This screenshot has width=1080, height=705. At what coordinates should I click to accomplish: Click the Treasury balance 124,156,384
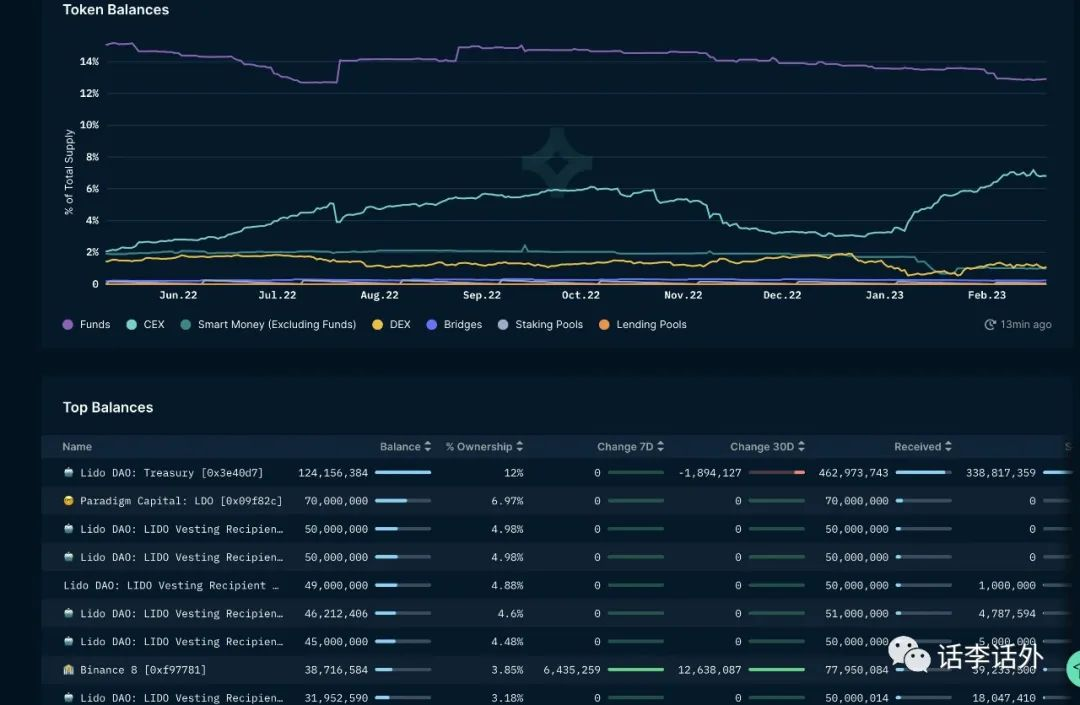point(333,473)
